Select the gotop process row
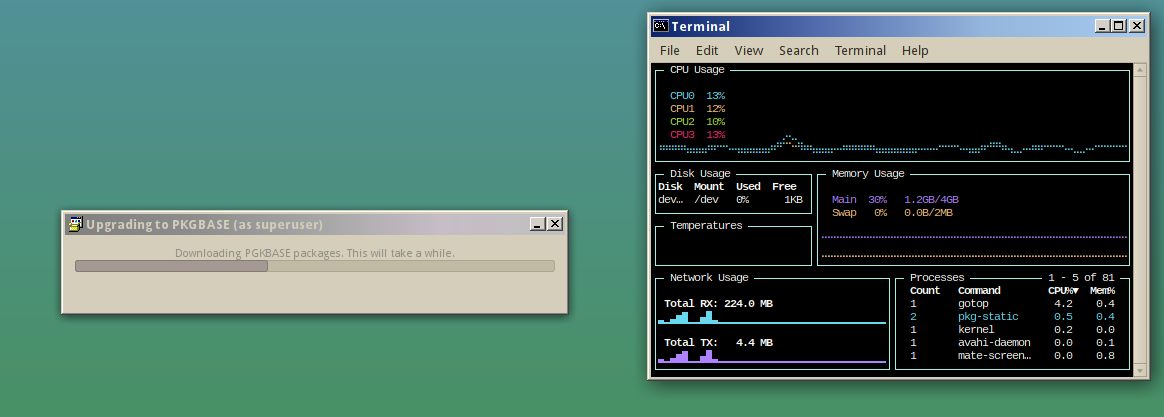 click(x=1013, y=303)
